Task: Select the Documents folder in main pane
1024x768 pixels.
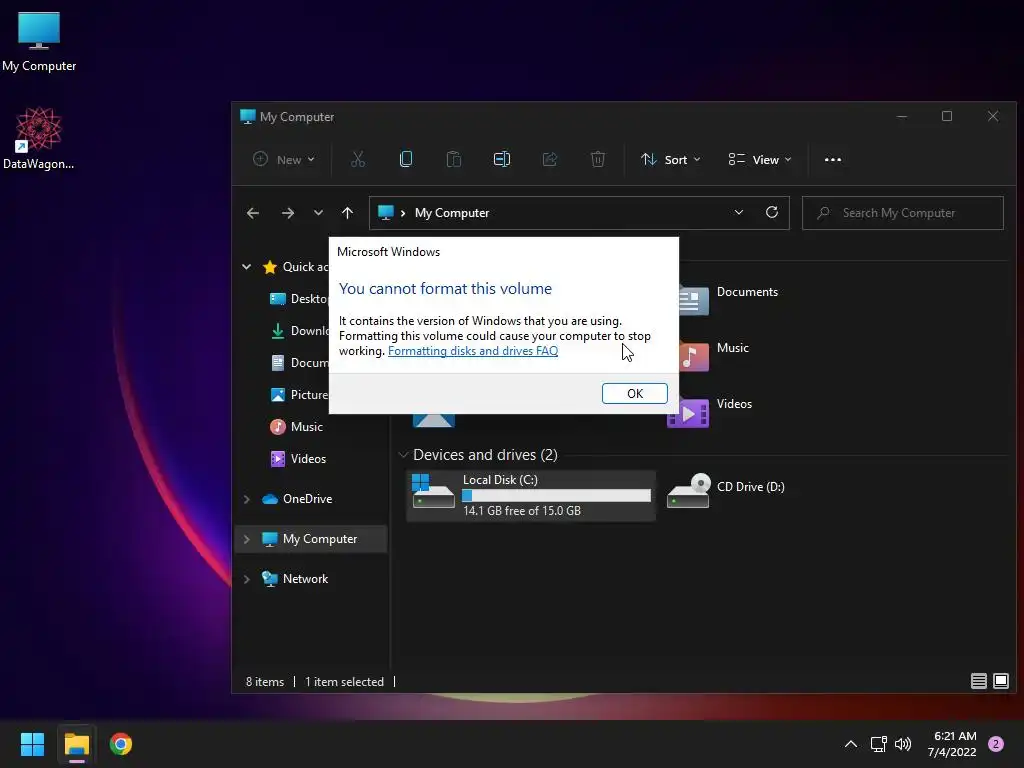Action: tap(729, 299)
